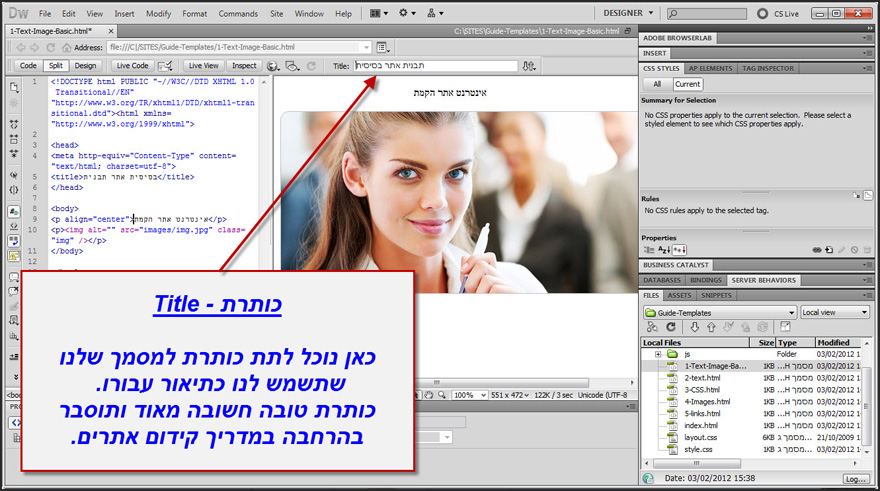Open the Modify menu
Image resolution: width=880 pixels, height=491 pixels.
(158, 13)
